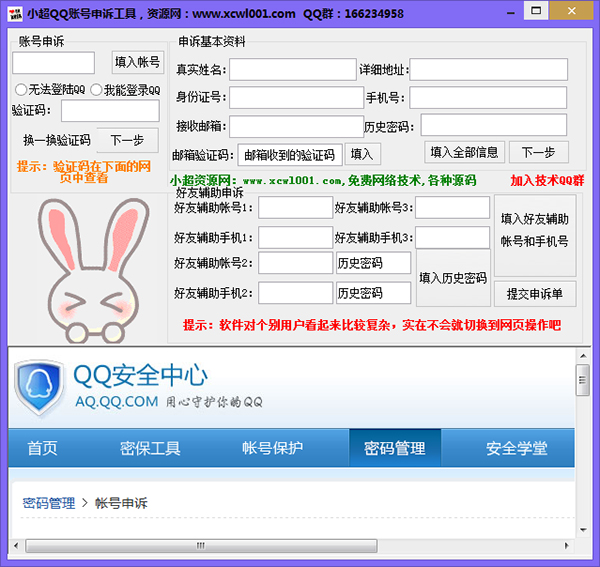Click the 填入历史密码 button

pyautogui.click(x=452, y=278)
